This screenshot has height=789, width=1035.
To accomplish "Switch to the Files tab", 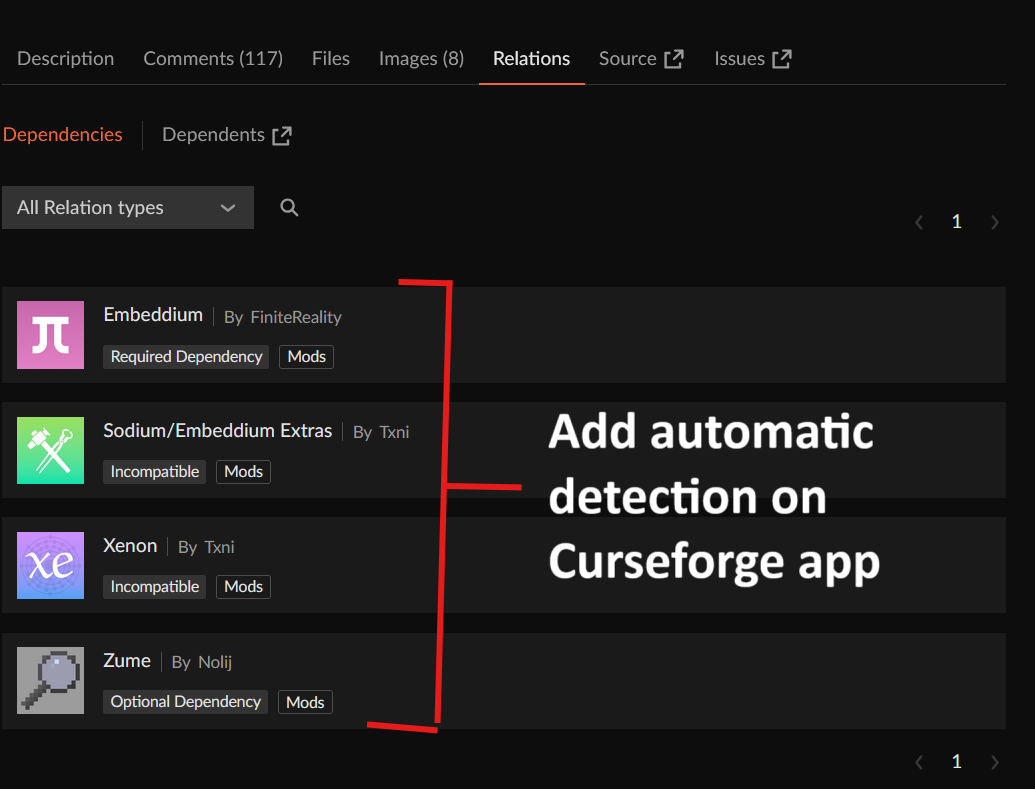I will coord(331,59).
